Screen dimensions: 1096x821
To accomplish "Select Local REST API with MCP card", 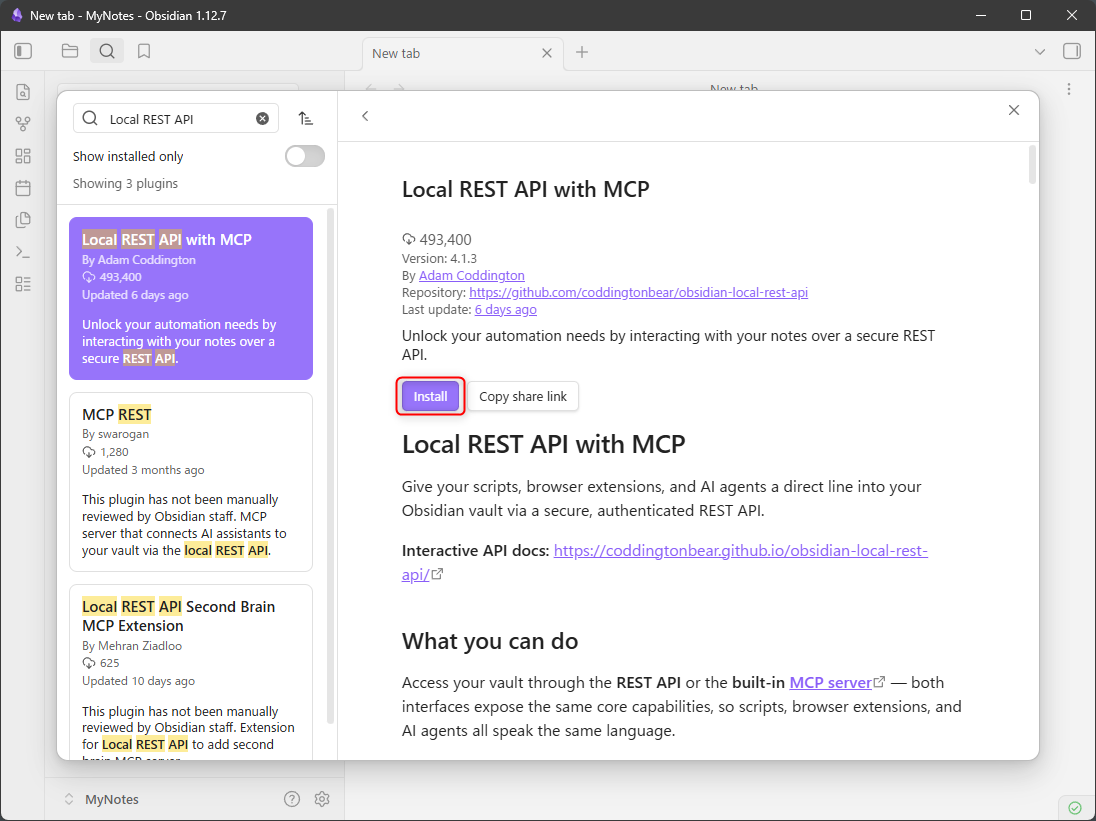I will 191,298.
